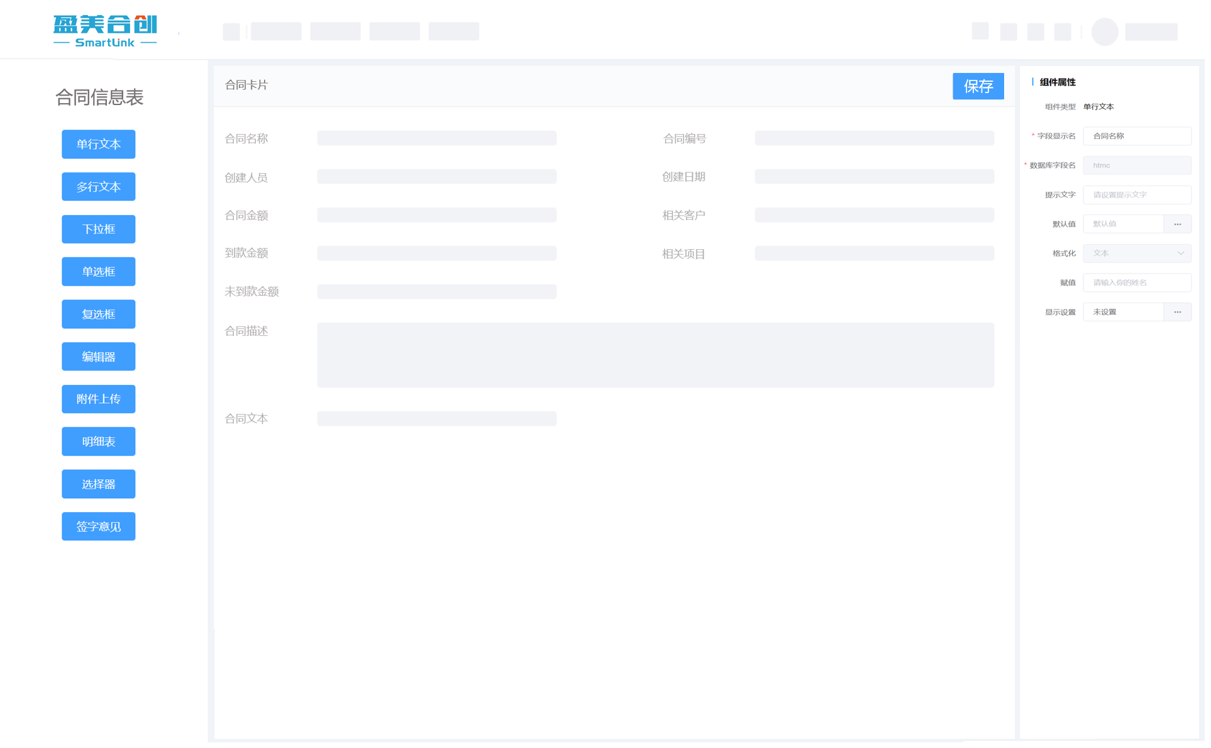This screenshot has height=748, width=1211.
Task: Add a 多行文本 component
Action: click(99, 187)
